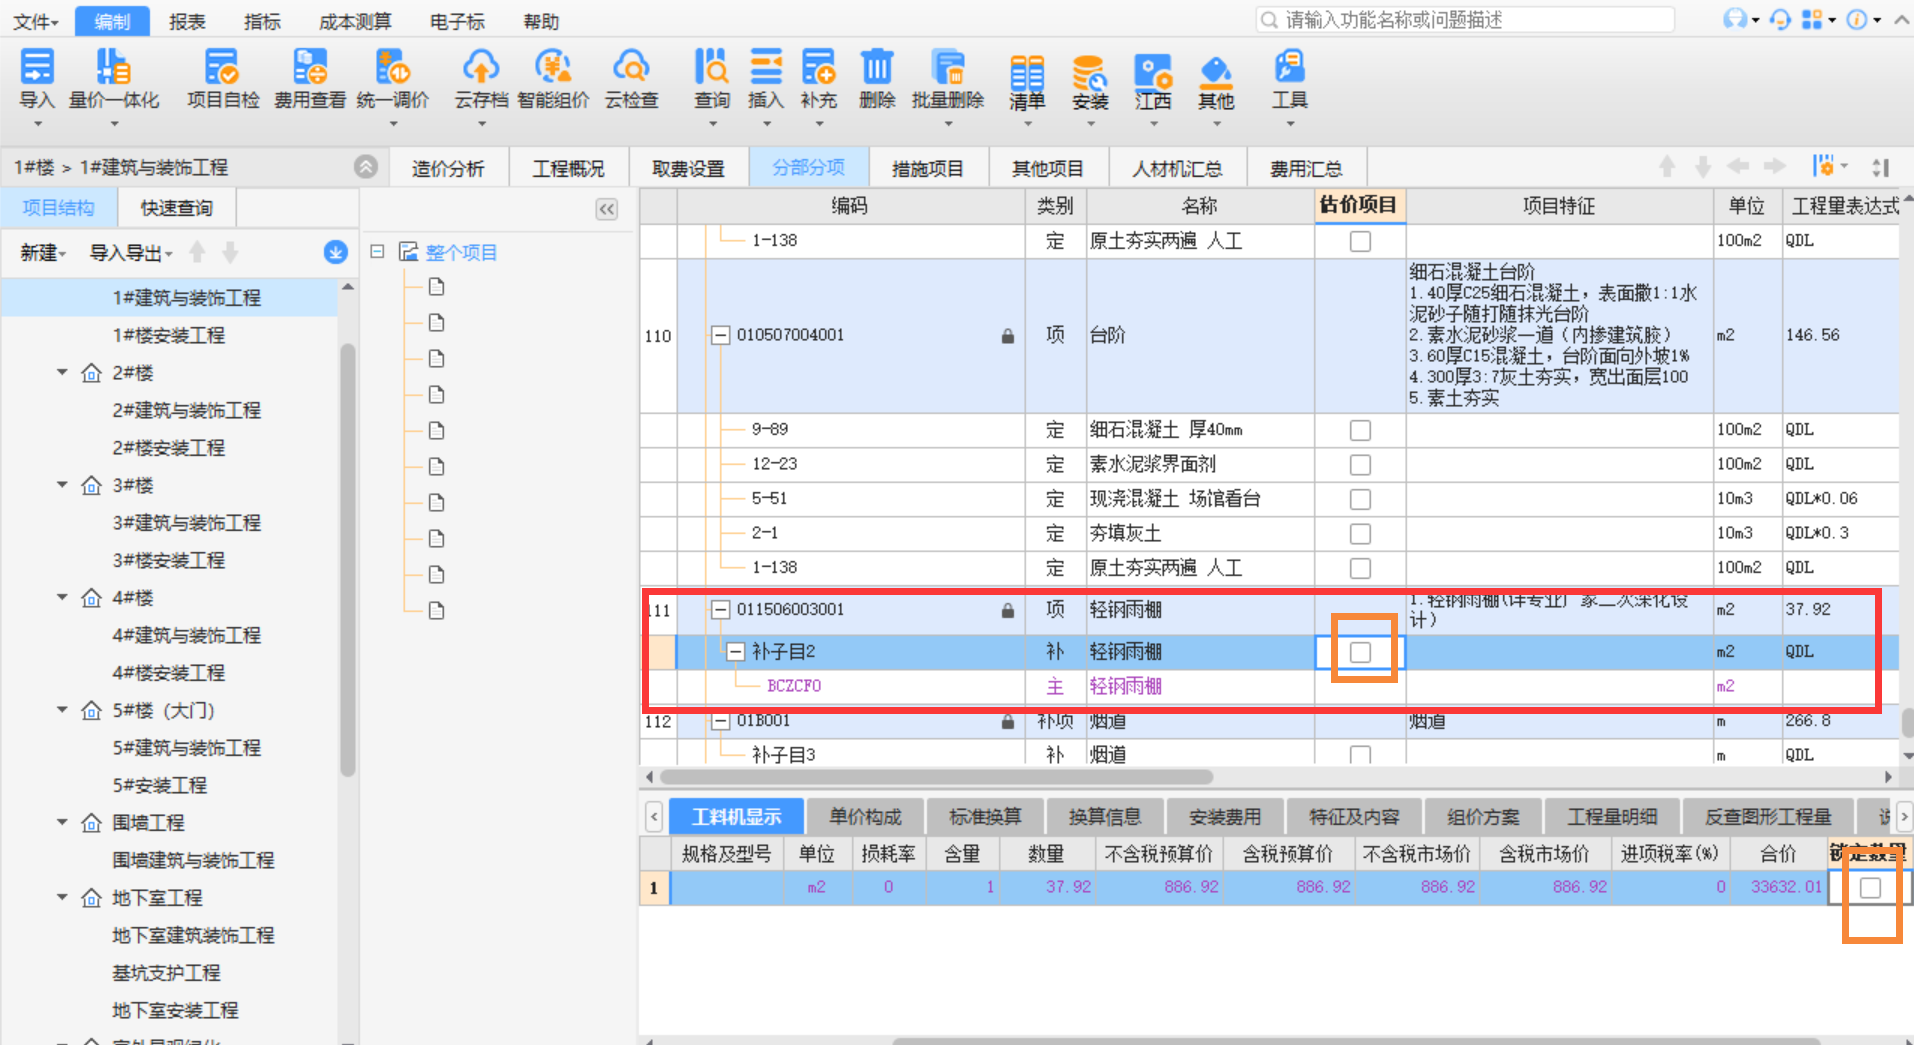
Task: Click the 插入 insert icon
Action: 766,68
